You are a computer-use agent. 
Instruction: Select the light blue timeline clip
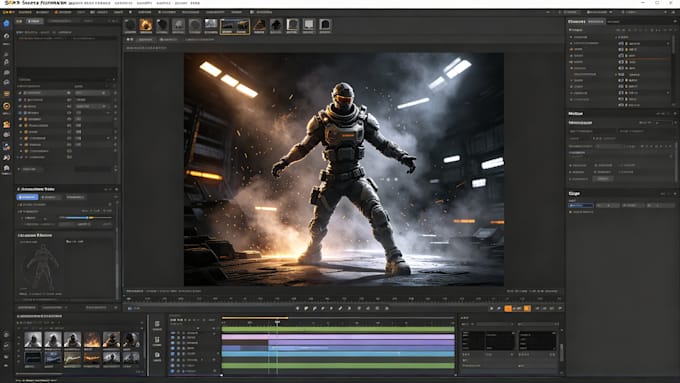338,354
